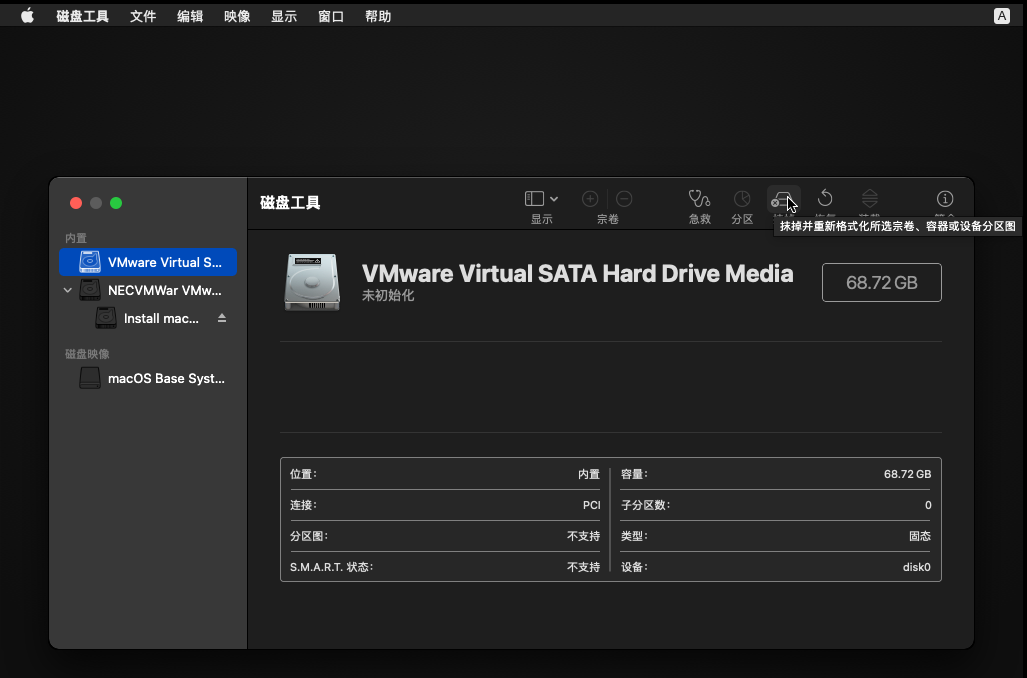
Task: Open the 文件 menu
Action: pyautogui.click(x=143, y=16)
